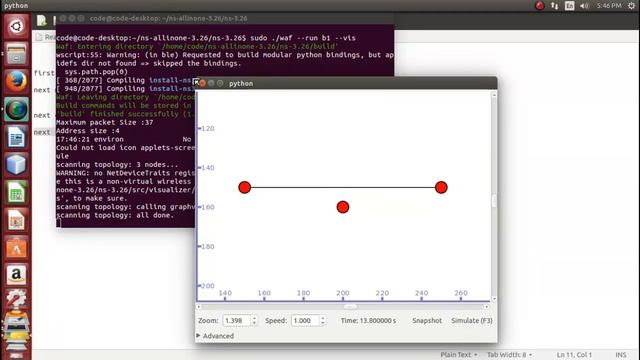
Task: Decrease the Speed value with down arrow
Action: (323, 323)
